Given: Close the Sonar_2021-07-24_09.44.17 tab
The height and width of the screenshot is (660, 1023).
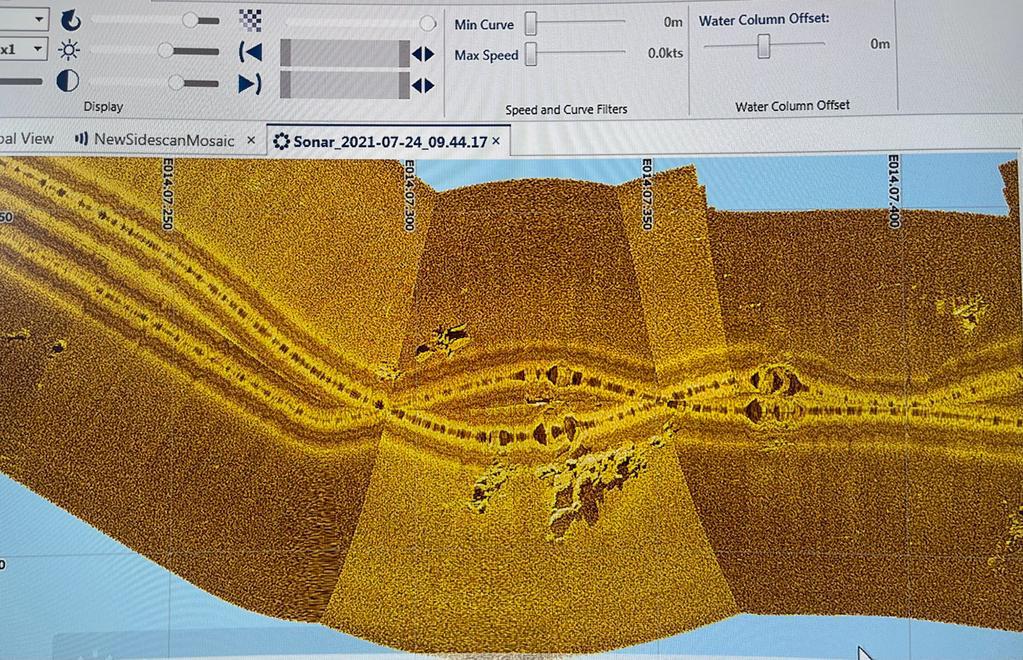Looking at the screenshot, I should click(x=496, y=141).
